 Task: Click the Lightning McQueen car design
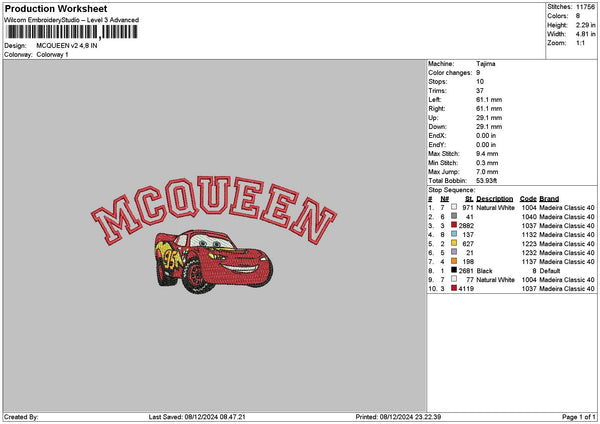(214, 261)
